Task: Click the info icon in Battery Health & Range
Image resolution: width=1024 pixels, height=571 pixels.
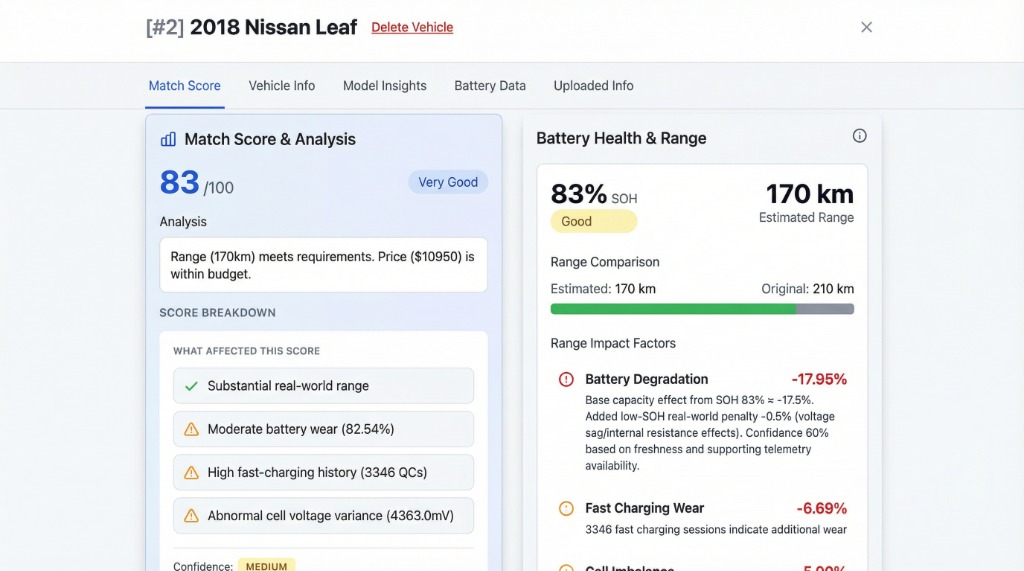Action: [859, 136]
